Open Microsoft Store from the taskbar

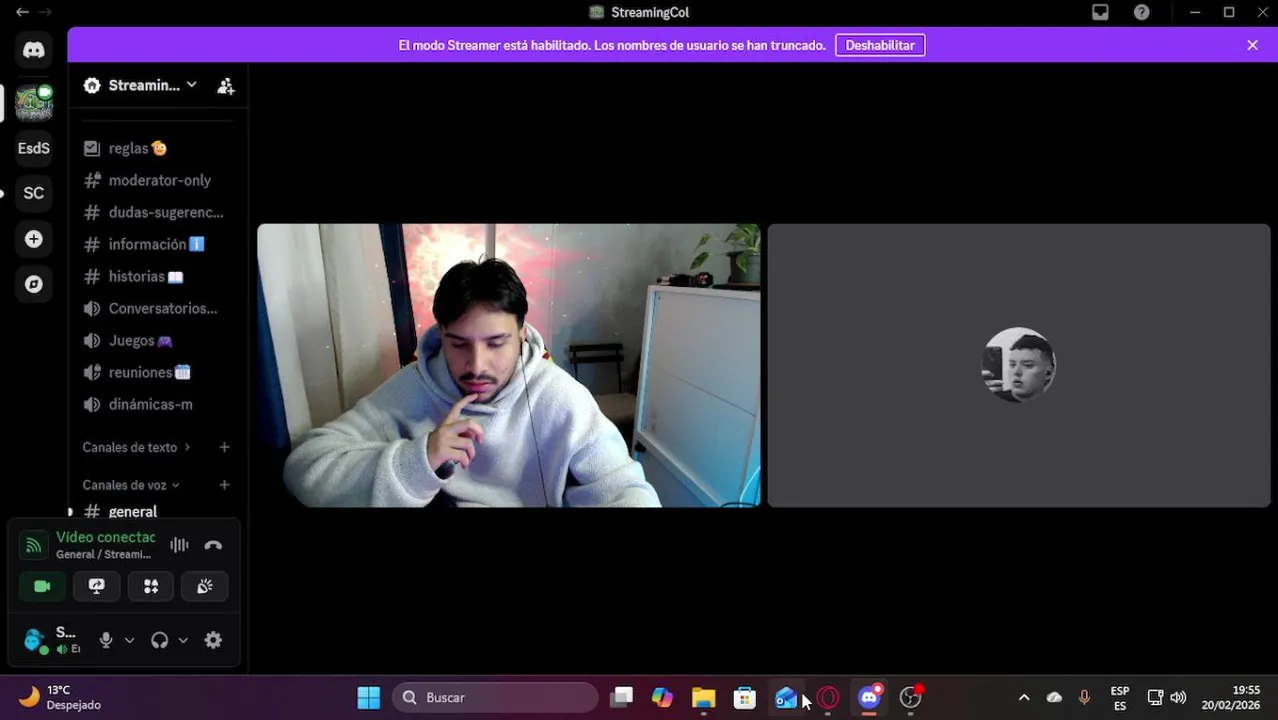point(745,697)
